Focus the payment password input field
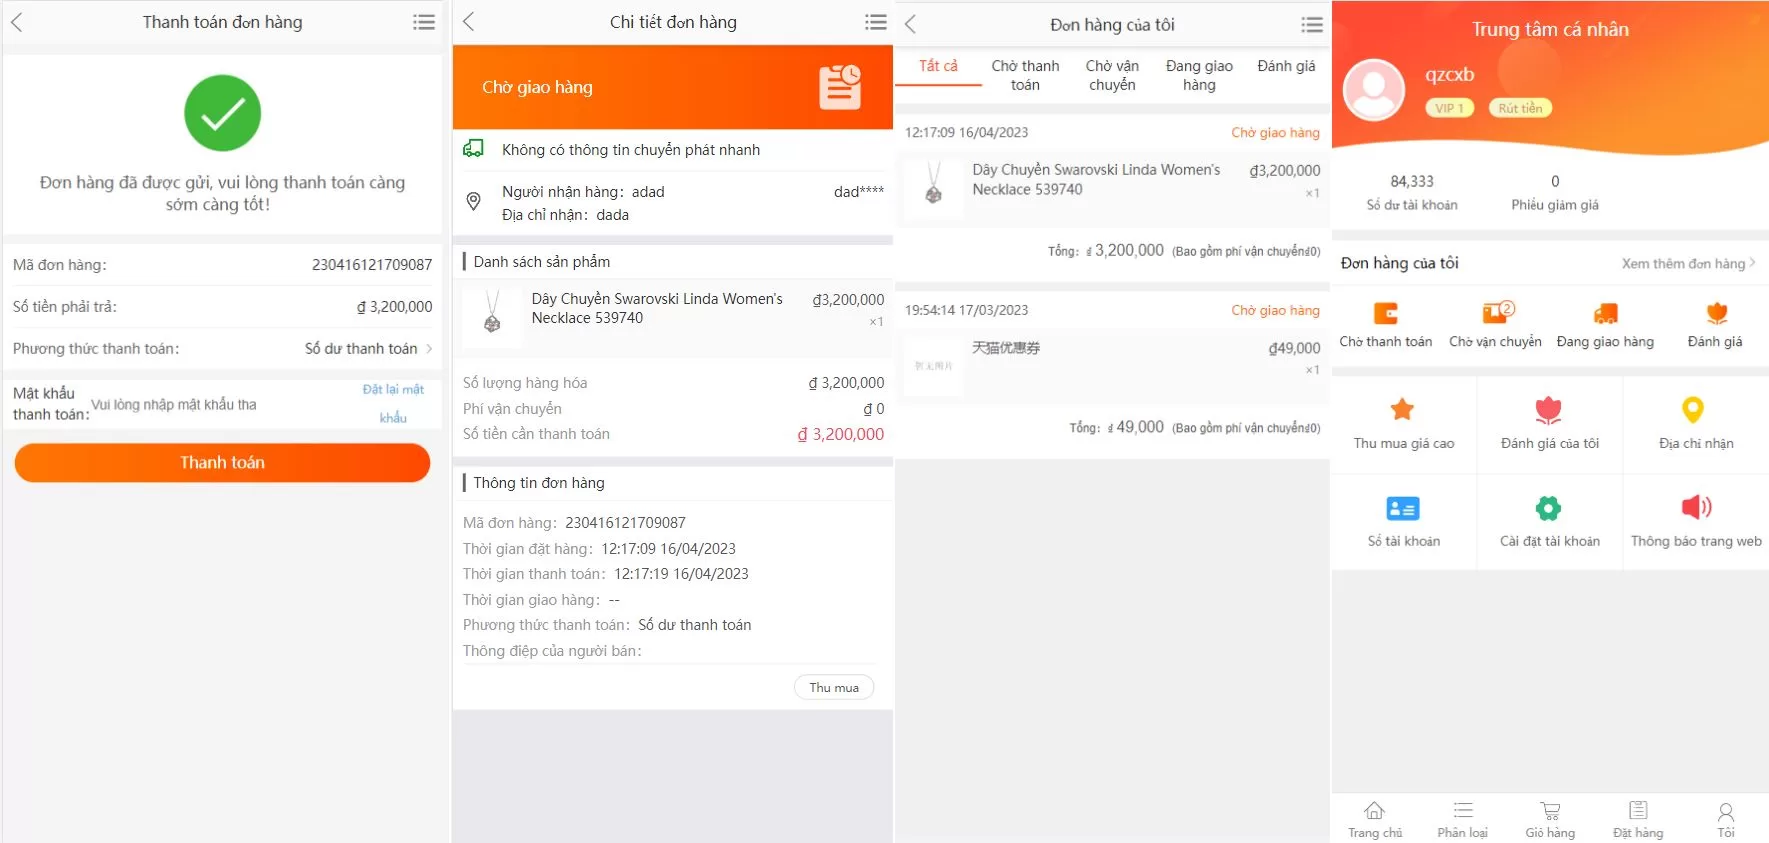 point(220,405)
